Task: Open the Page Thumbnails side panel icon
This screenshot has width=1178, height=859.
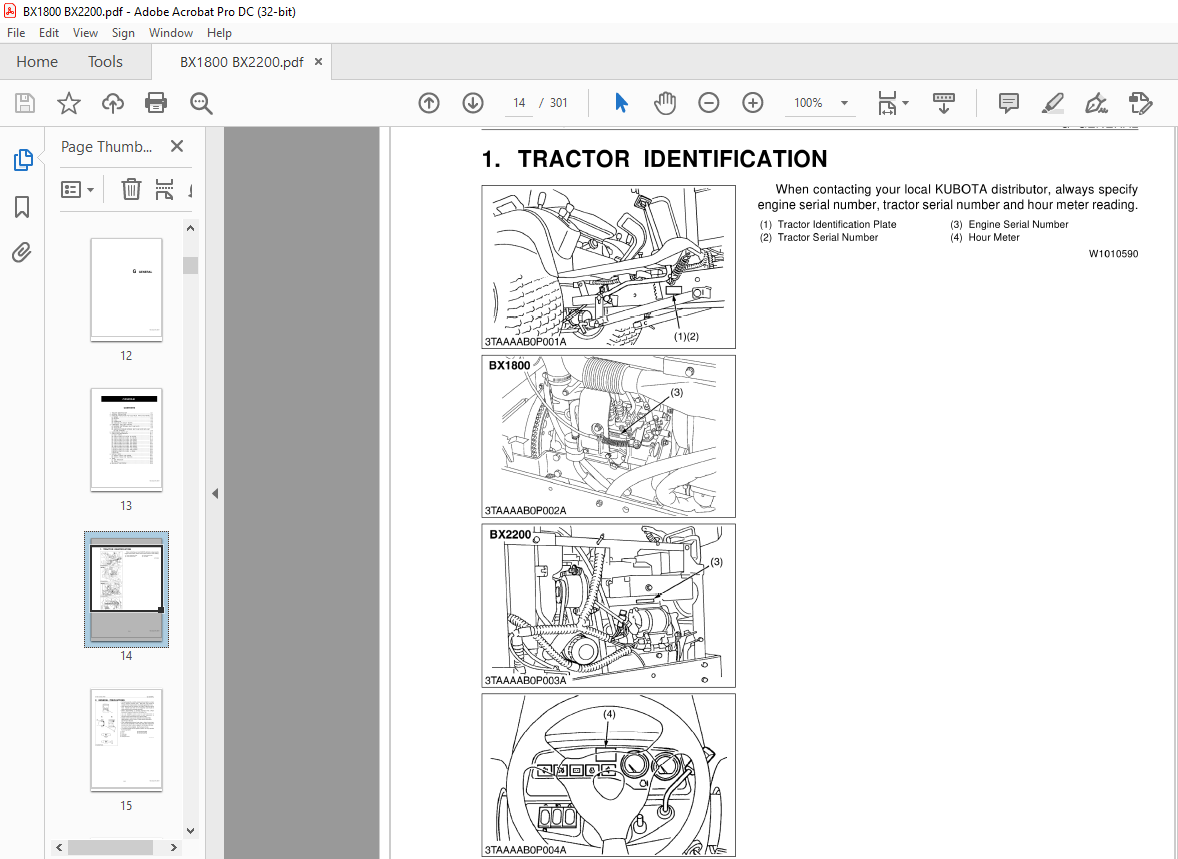Action: click(x=23, y=159)
